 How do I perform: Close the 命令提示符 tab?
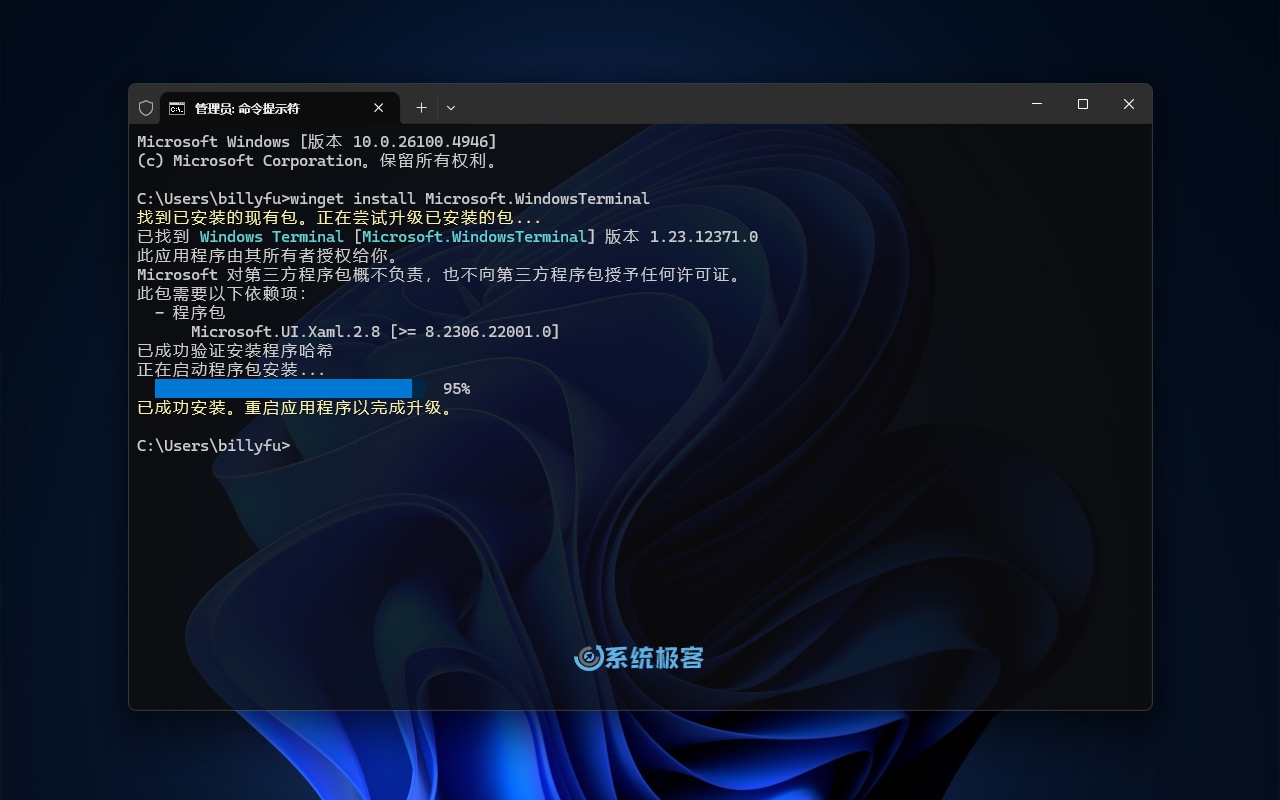pyautogui.click(x=379, y=108)
